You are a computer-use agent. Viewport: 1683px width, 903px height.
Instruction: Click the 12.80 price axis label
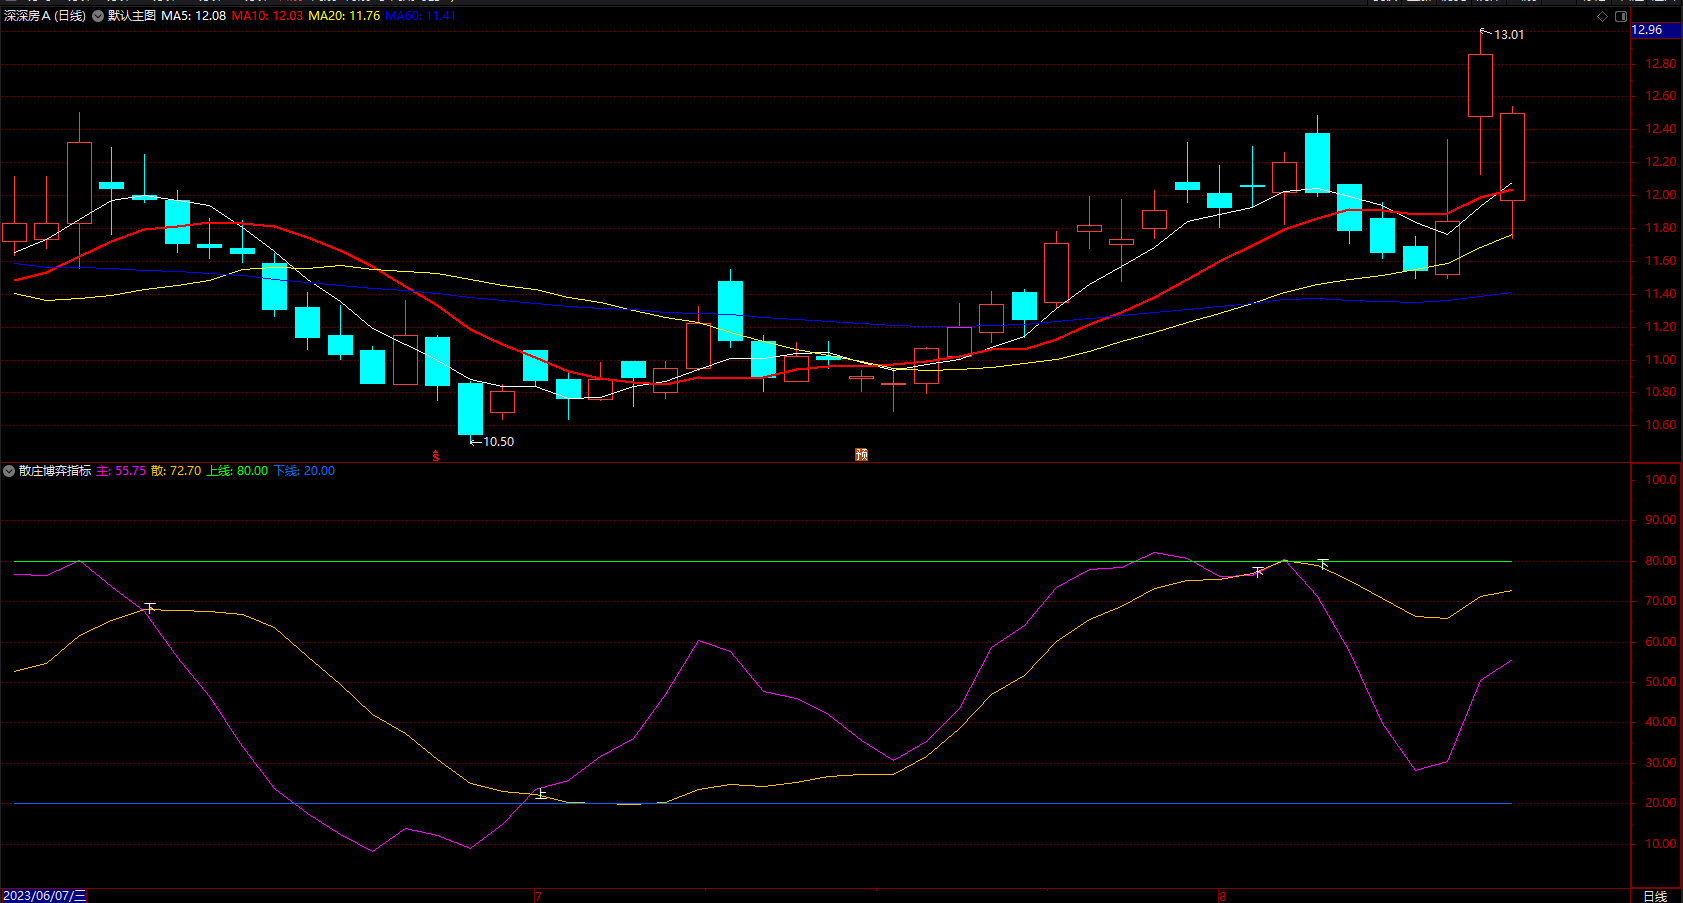pyautogui.click(x=1661, y=64)
